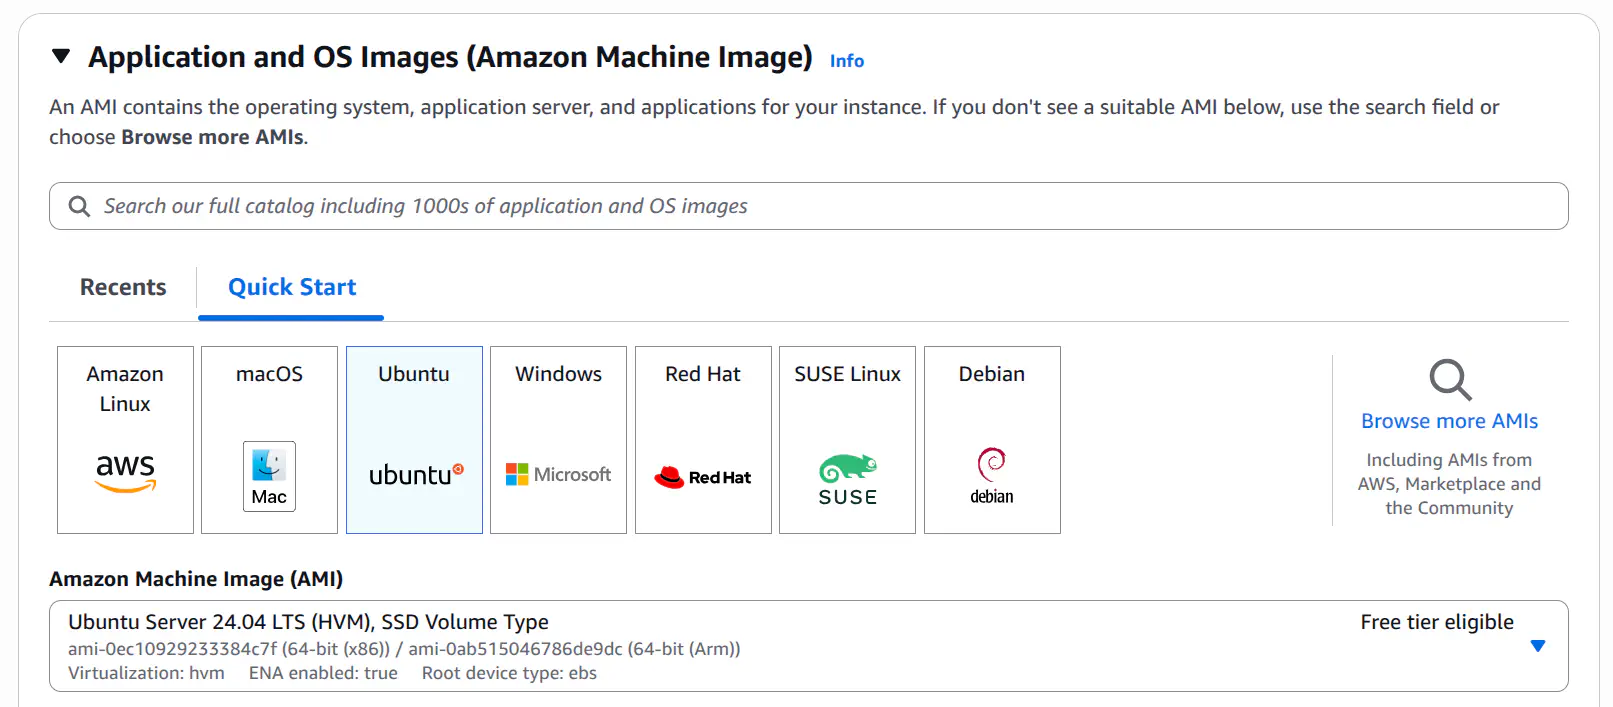Click the debian swirl logo
The height and width of the screenshot is (707, 1613).
991,476
